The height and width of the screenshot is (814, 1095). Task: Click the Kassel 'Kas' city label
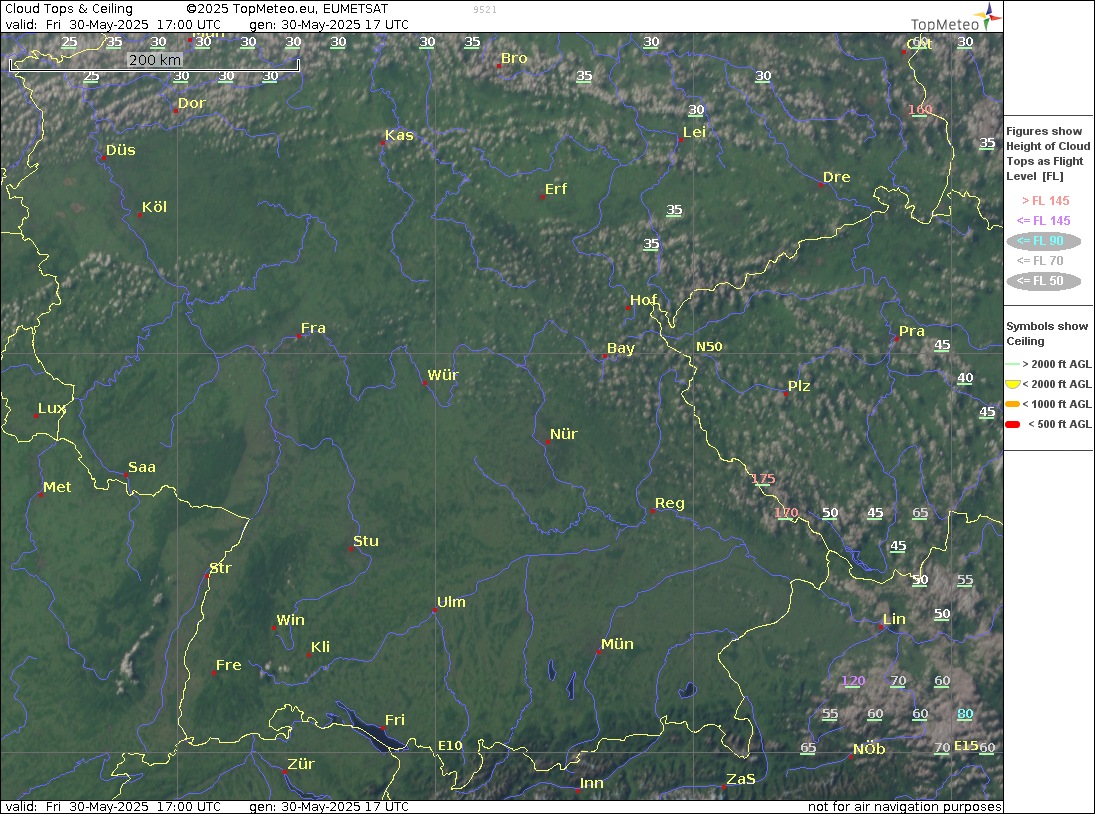(x=399, y=135)
